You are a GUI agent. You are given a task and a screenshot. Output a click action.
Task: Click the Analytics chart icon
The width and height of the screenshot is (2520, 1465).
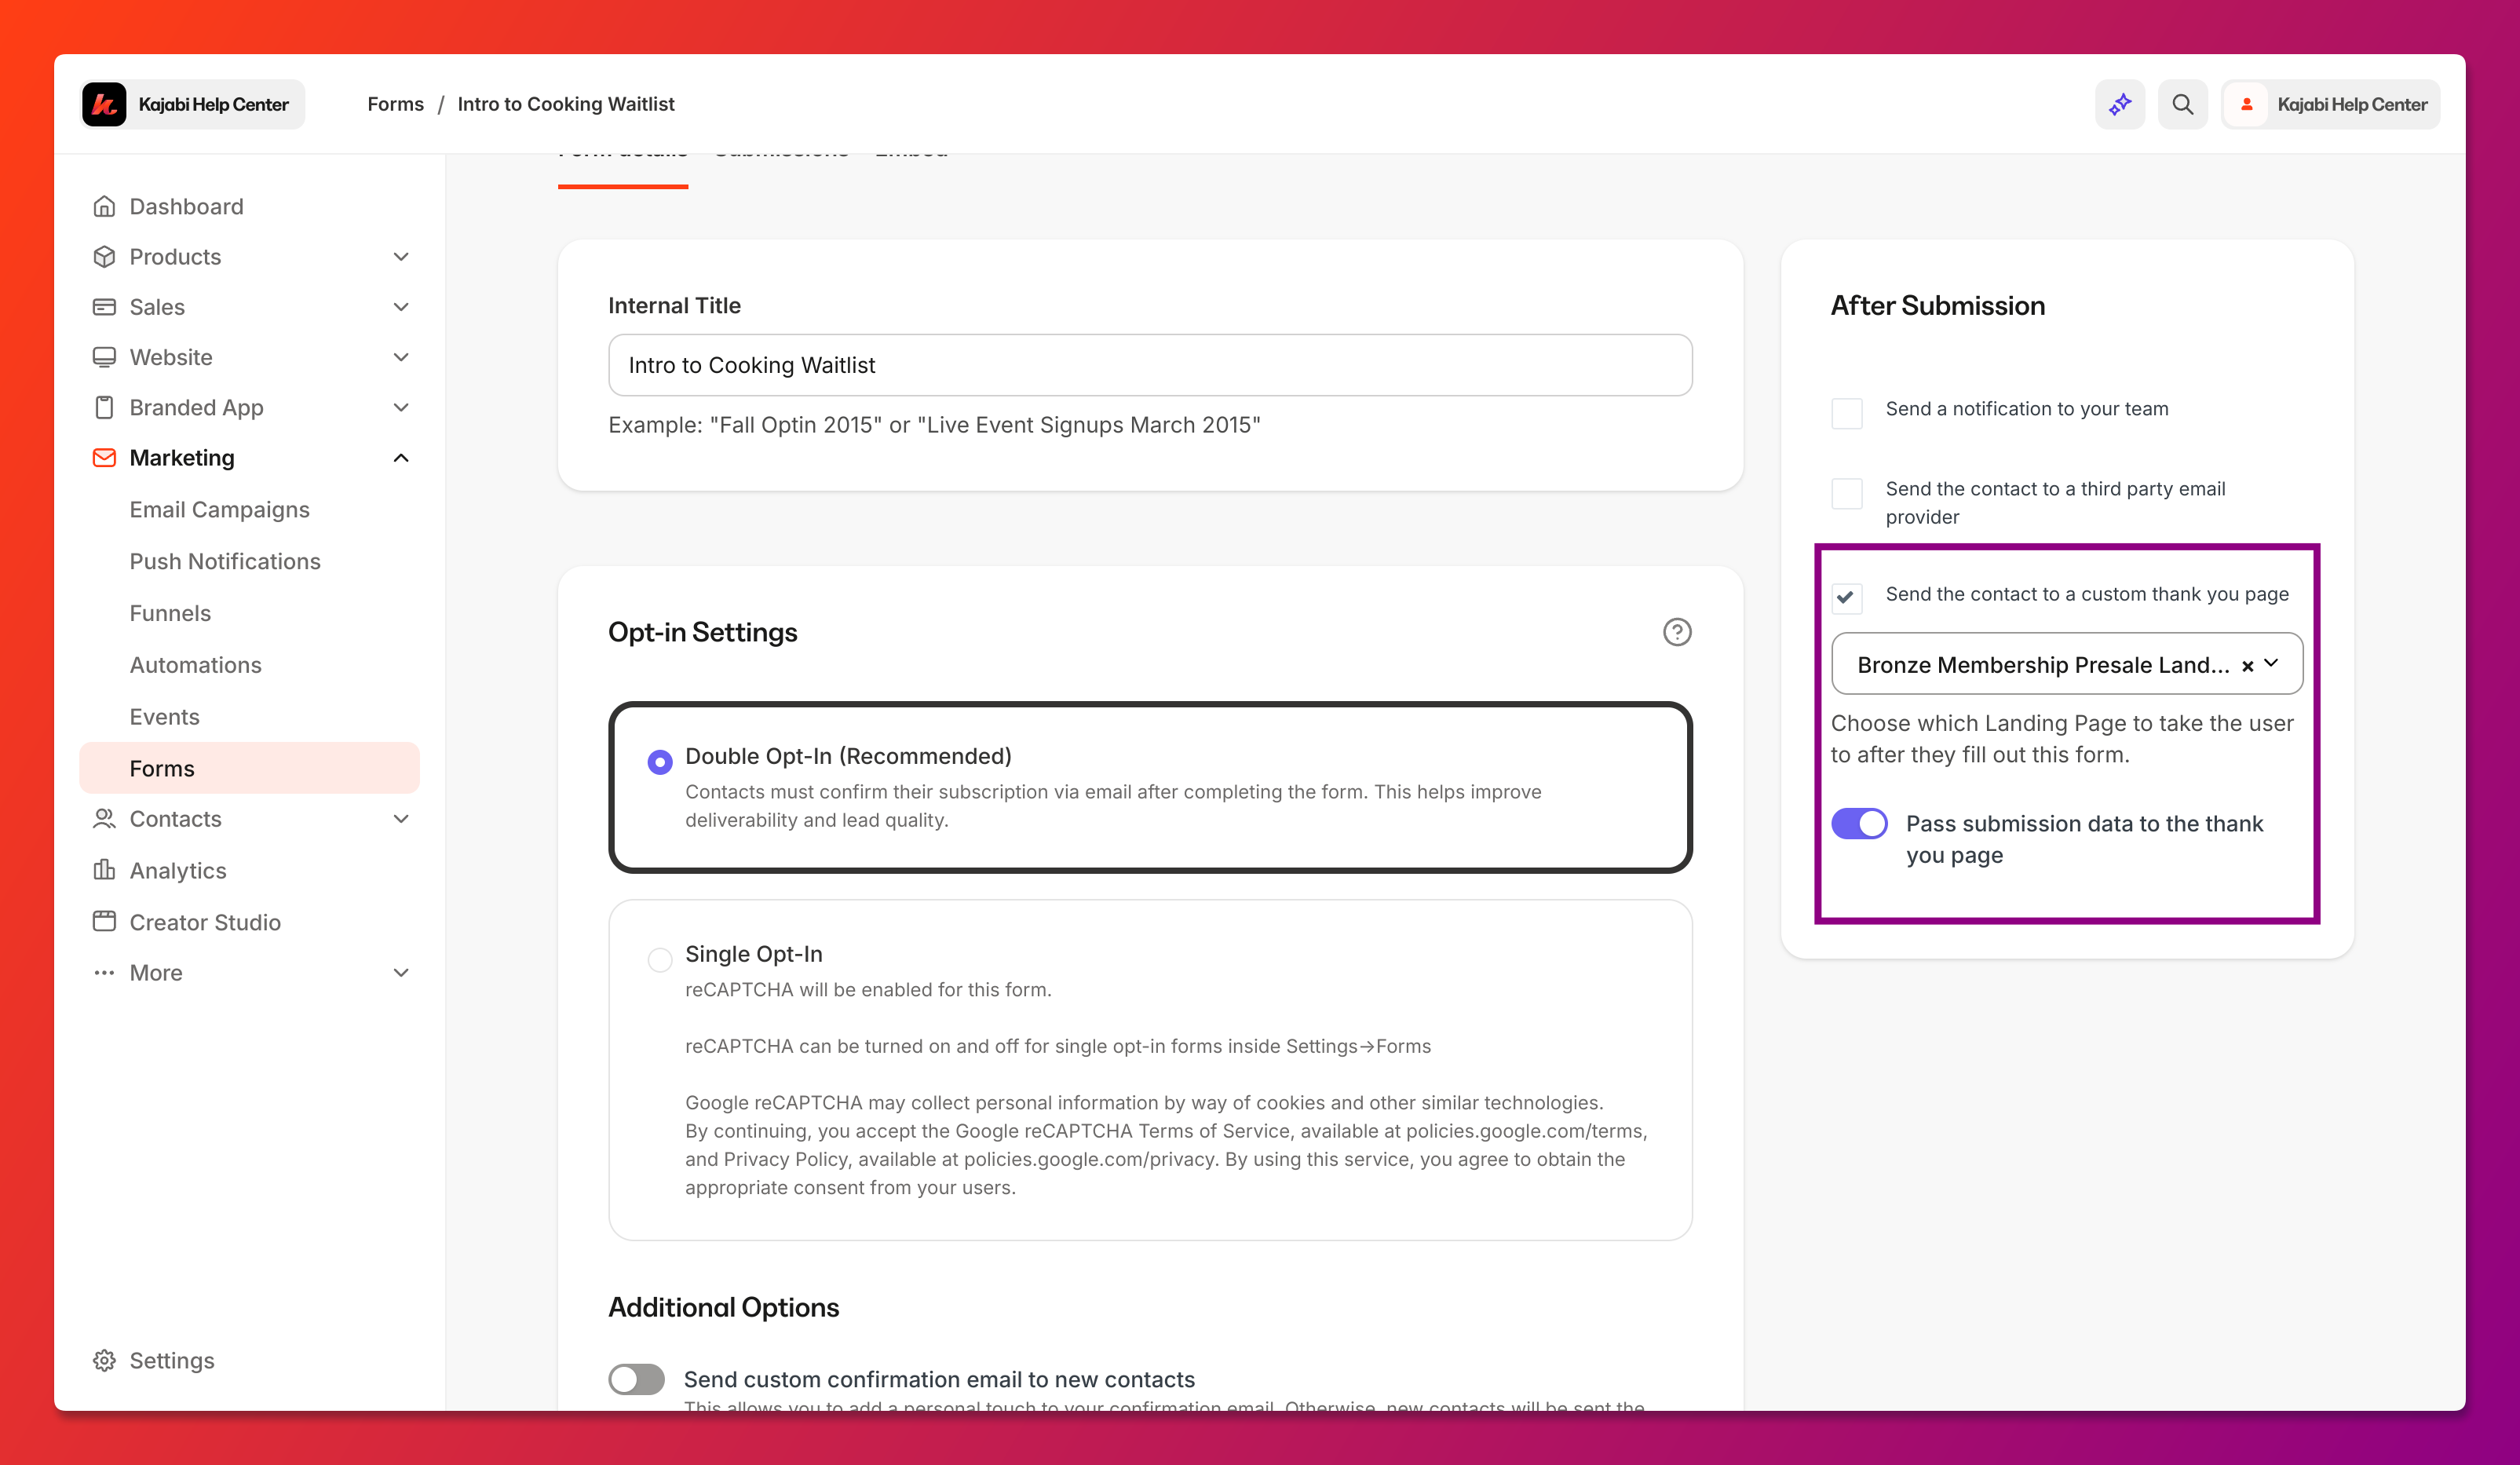click(x=104, y=870)
